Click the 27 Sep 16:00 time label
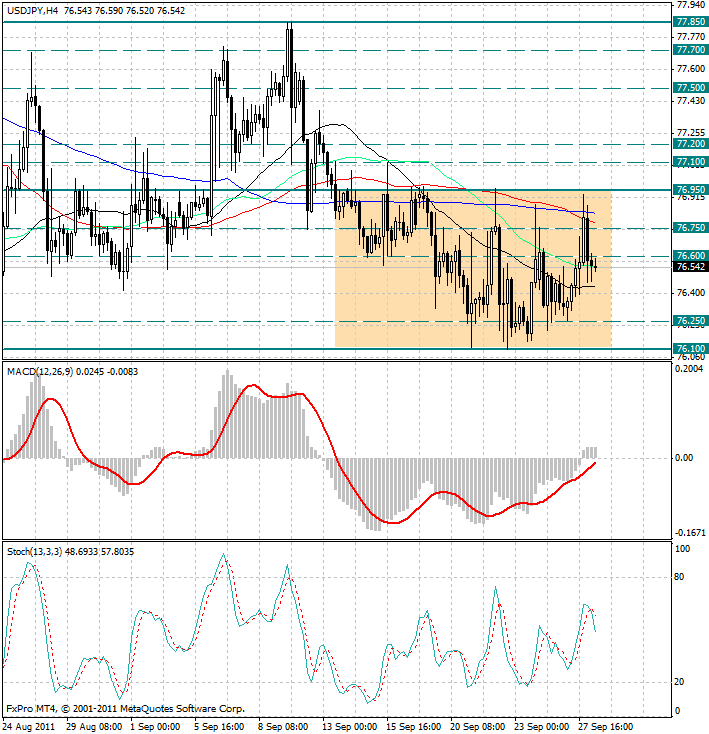Viewport: 709px width, 734px height. (607, 727)
